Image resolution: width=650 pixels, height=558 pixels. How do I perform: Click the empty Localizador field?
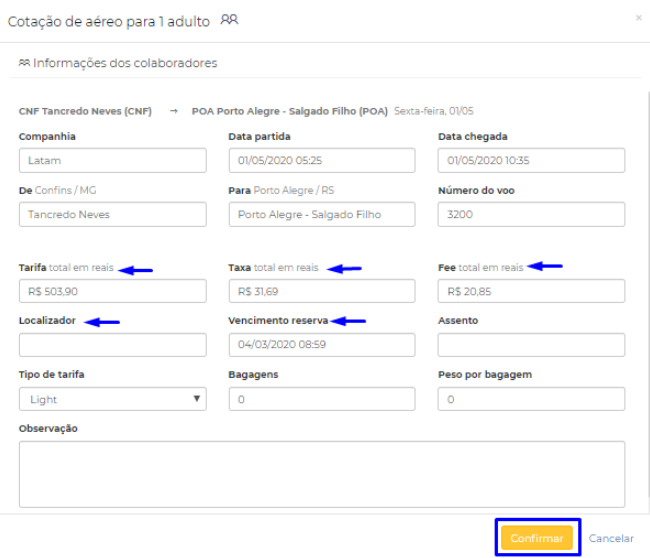(x=113, y=345)
